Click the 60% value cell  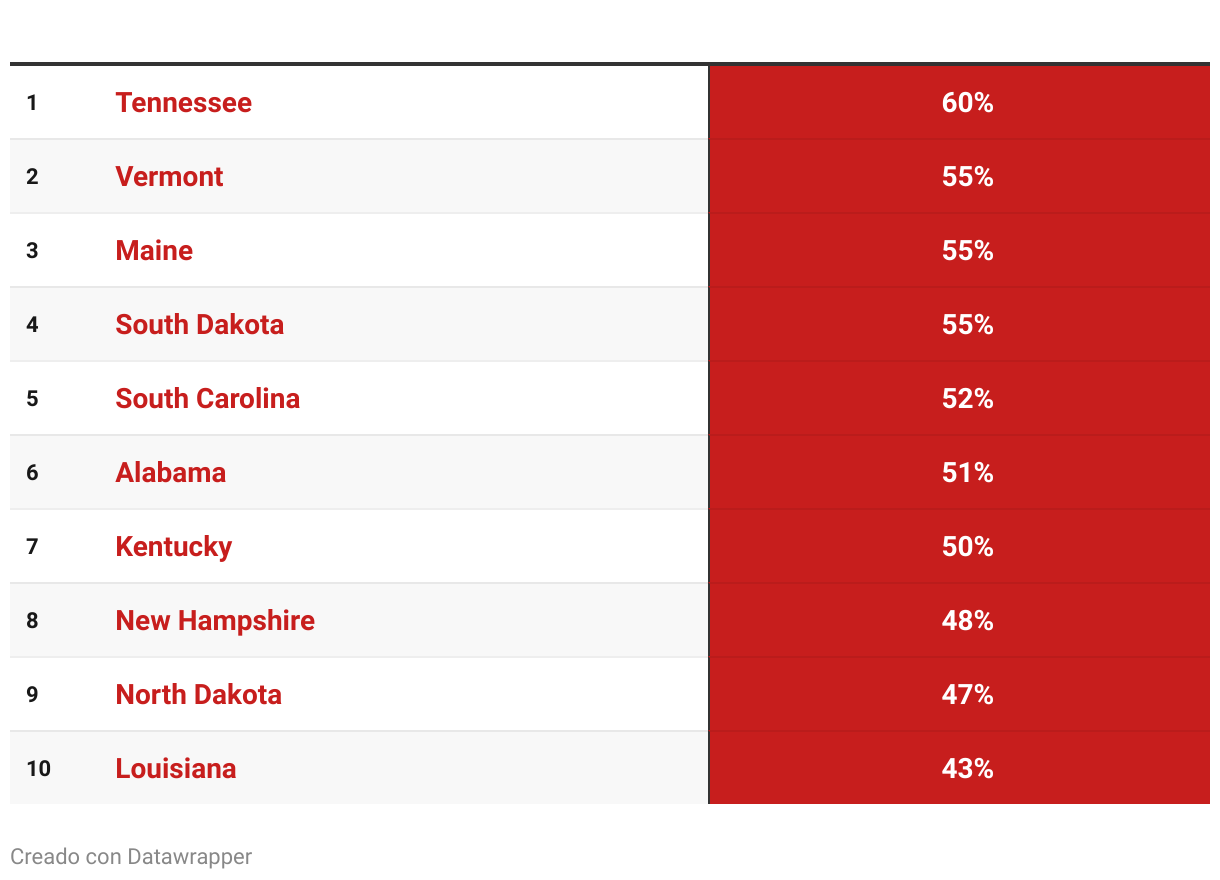[x=967, y=103]
